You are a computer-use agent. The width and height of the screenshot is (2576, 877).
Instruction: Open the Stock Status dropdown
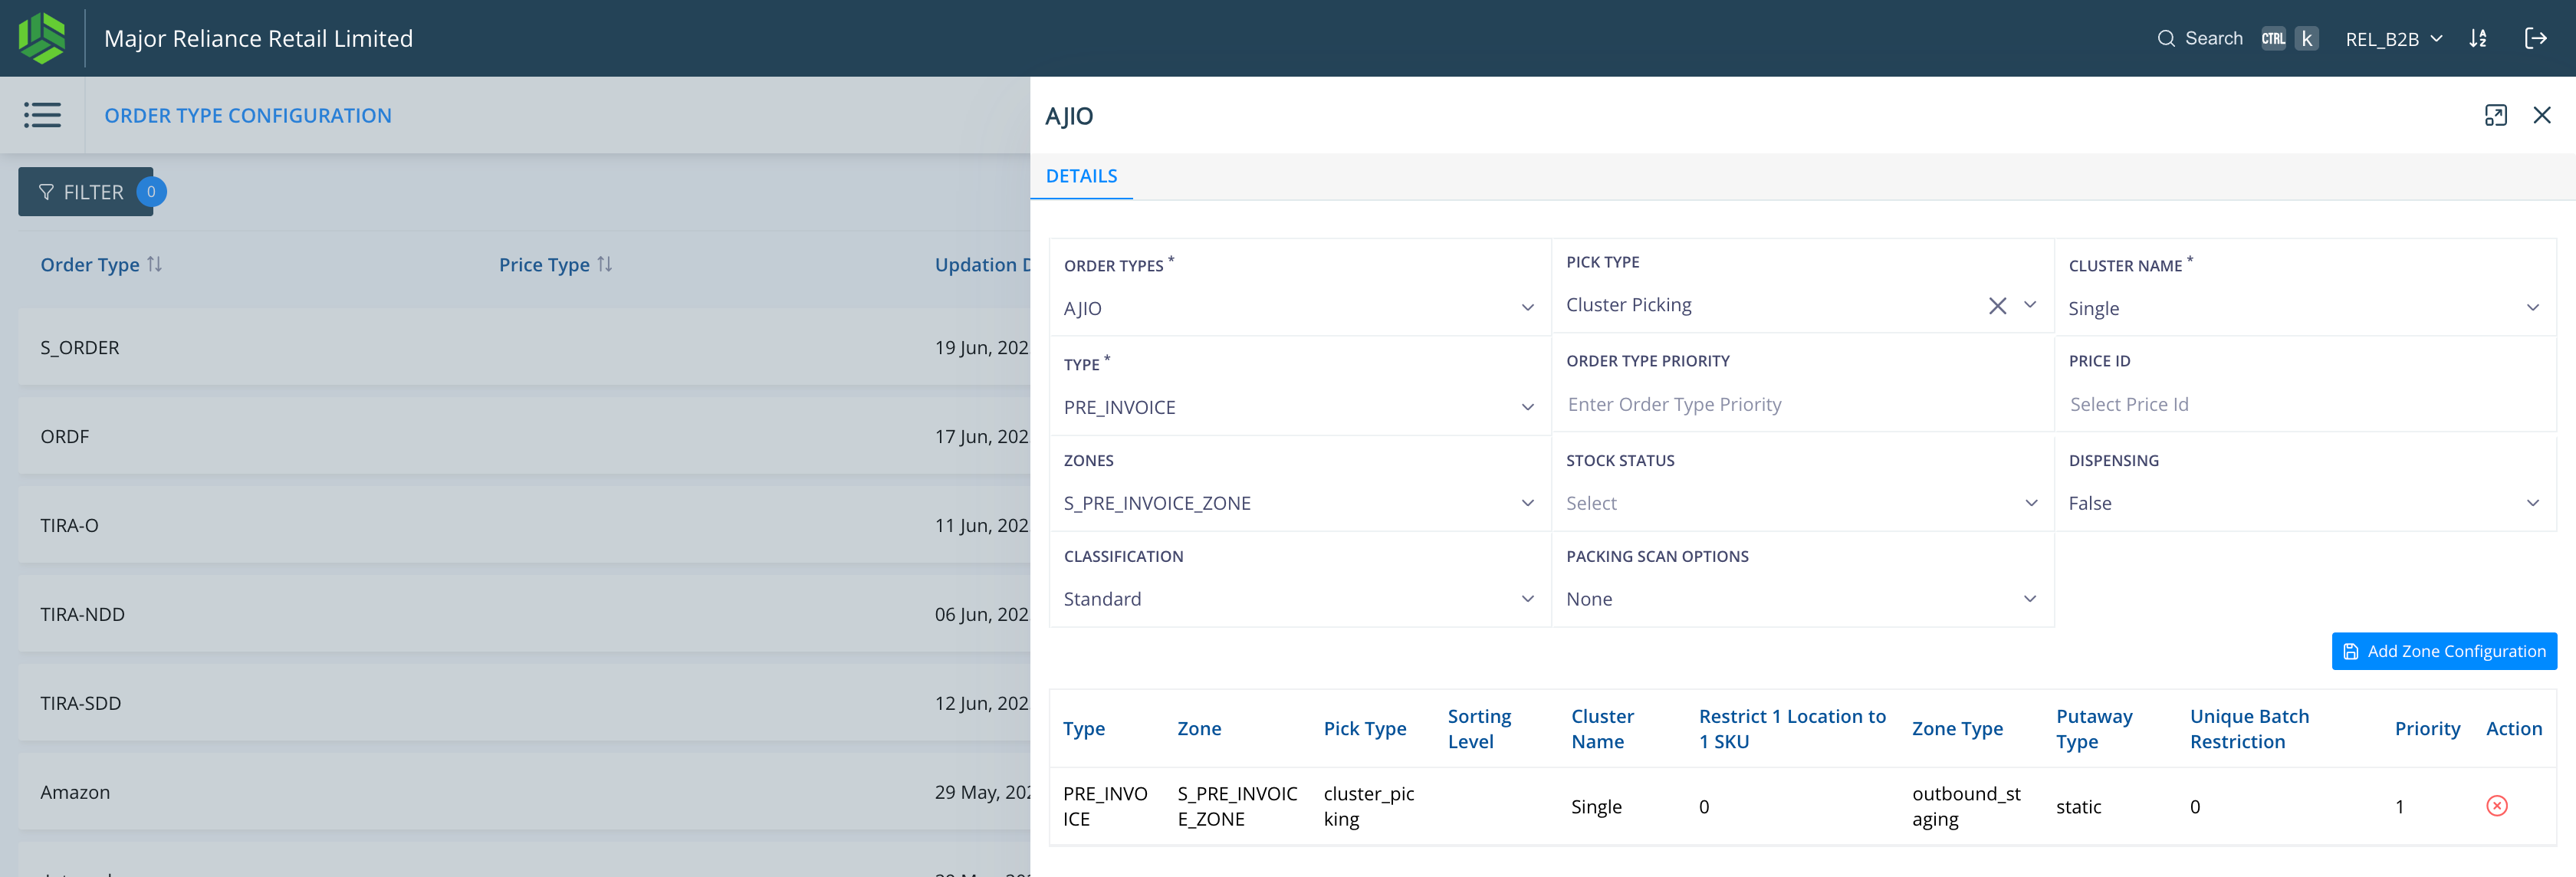click(x=1801, y=503)
